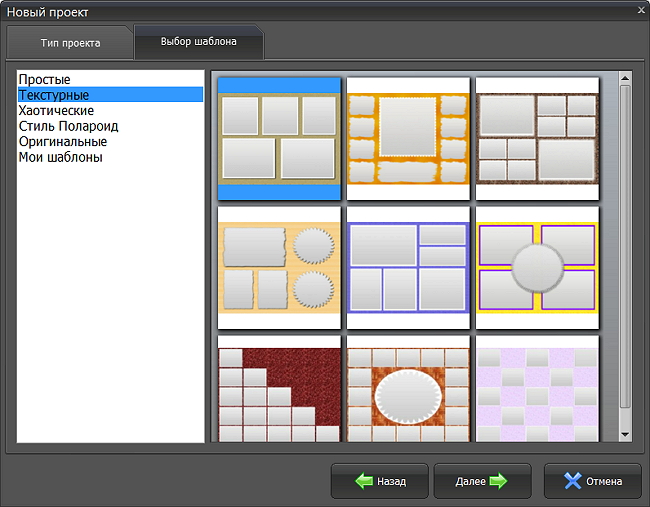Show the Мои шаблоны category

[x=60, y=157]
